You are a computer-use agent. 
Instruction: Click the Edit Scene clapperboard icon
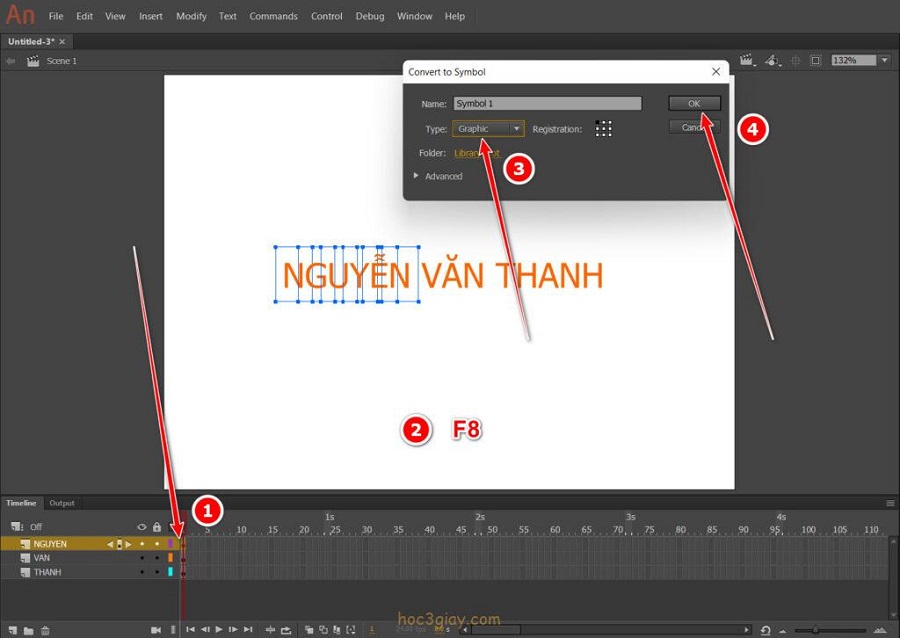point(746,61)
